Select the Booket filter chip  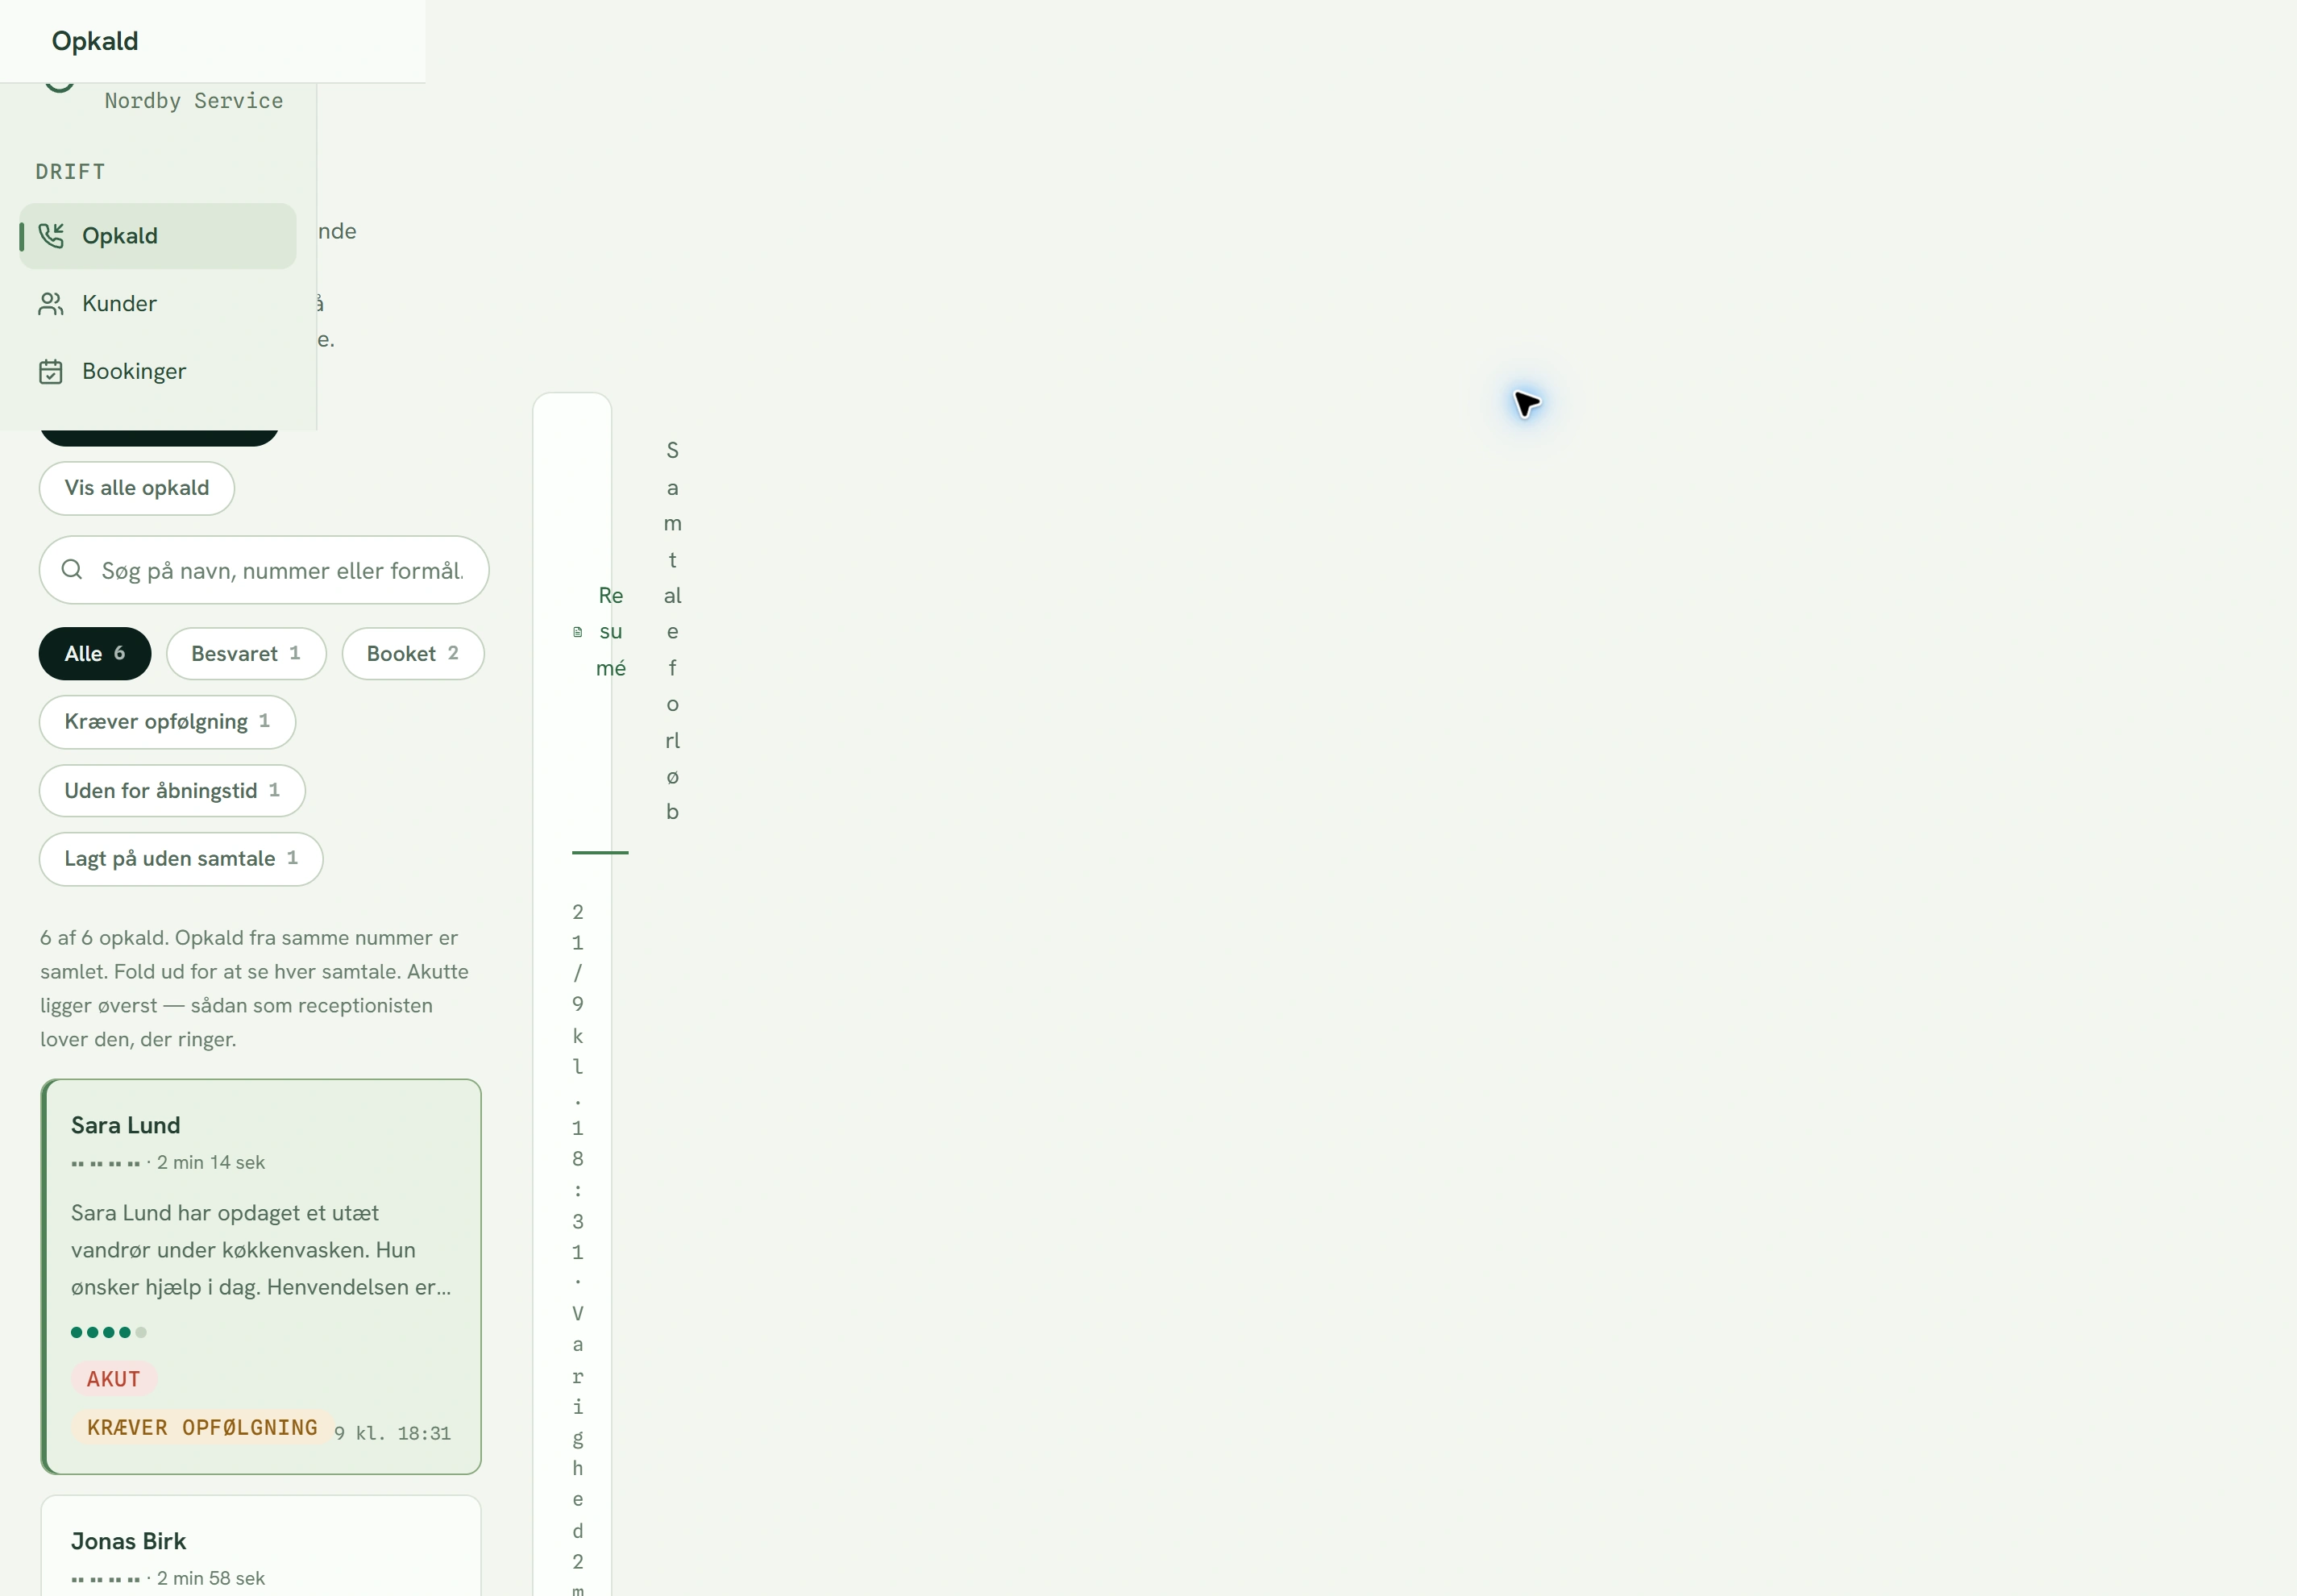(x=413, y=654)
